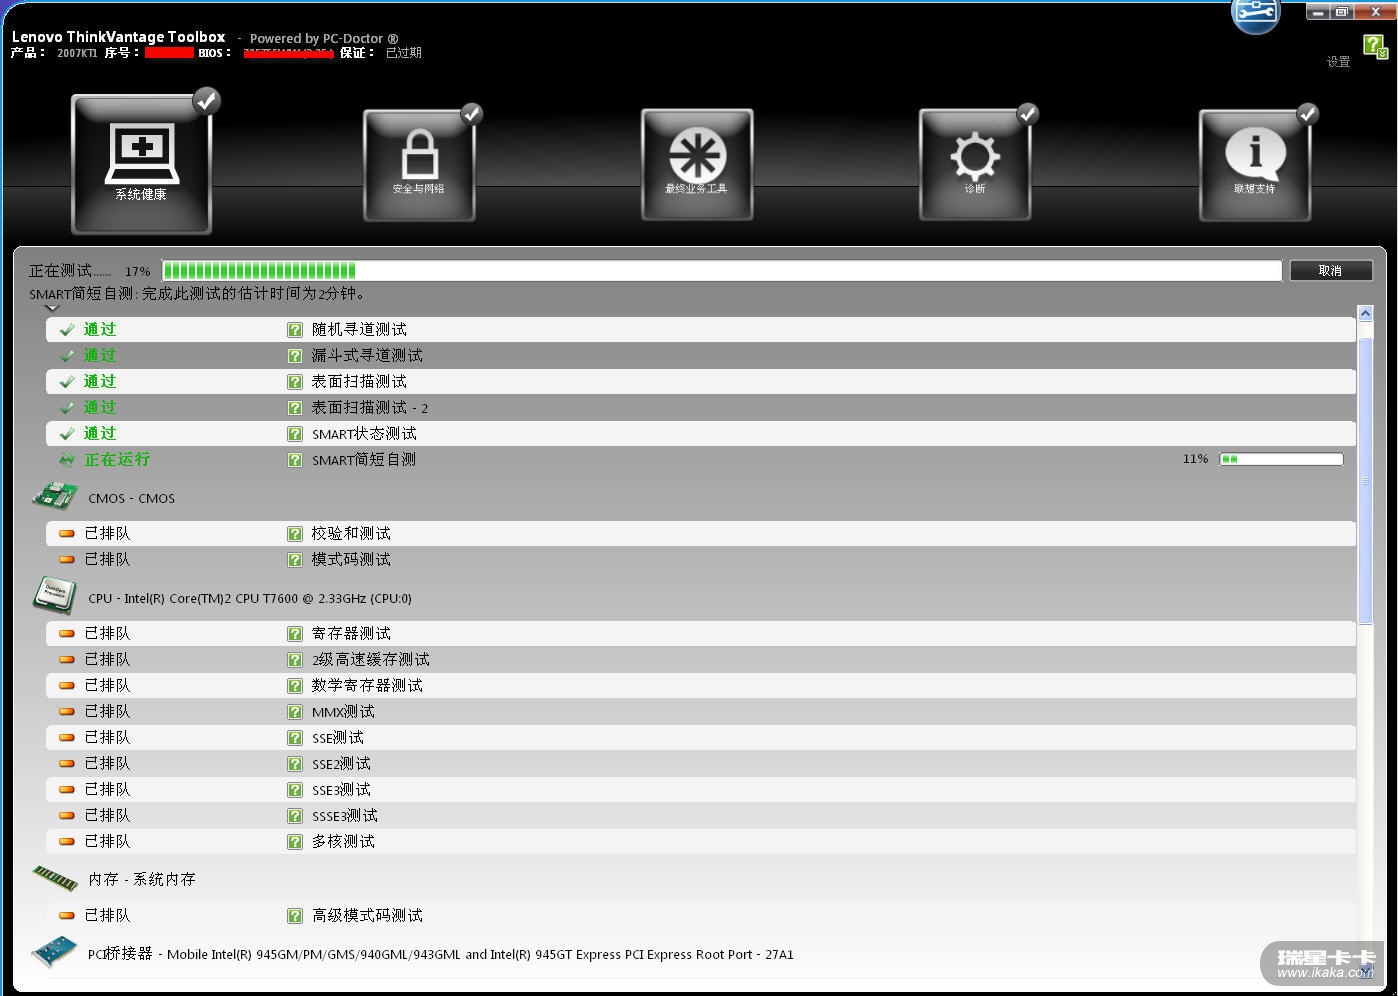Click the 内存 memory stick icon
This screenshot has width=1398, height=996.
coord(55,878)
